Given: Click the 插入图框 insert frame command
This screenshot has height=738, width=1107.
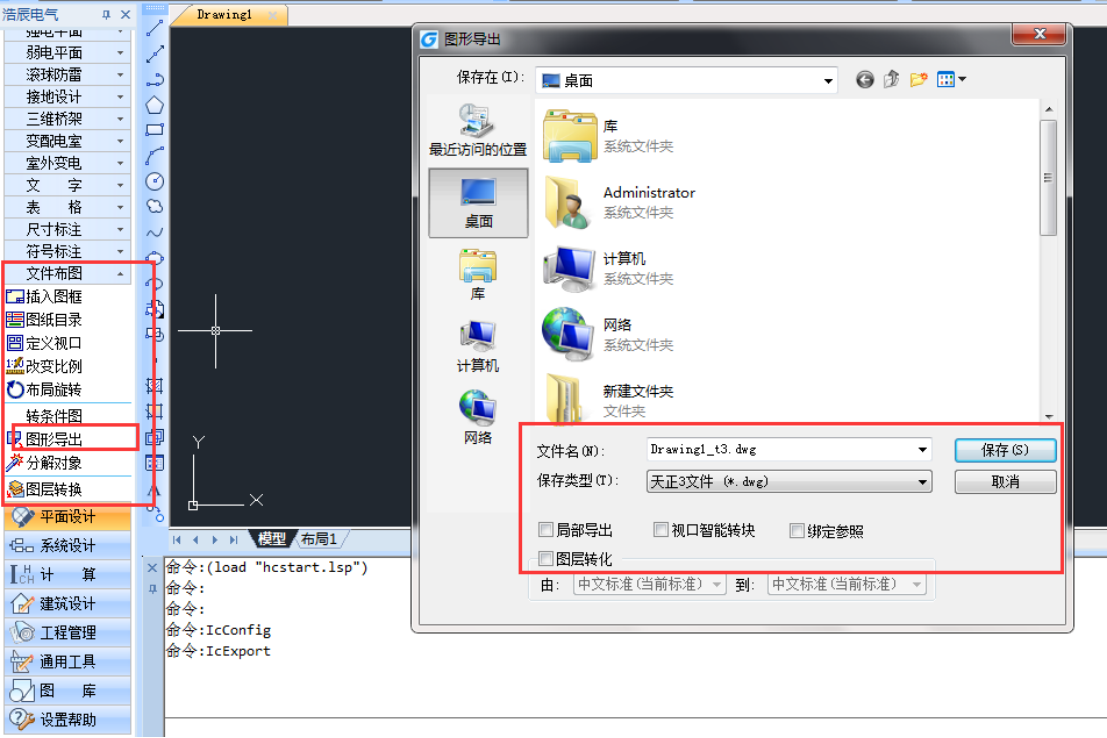Looking at the screenshot, I should (54, 297).
